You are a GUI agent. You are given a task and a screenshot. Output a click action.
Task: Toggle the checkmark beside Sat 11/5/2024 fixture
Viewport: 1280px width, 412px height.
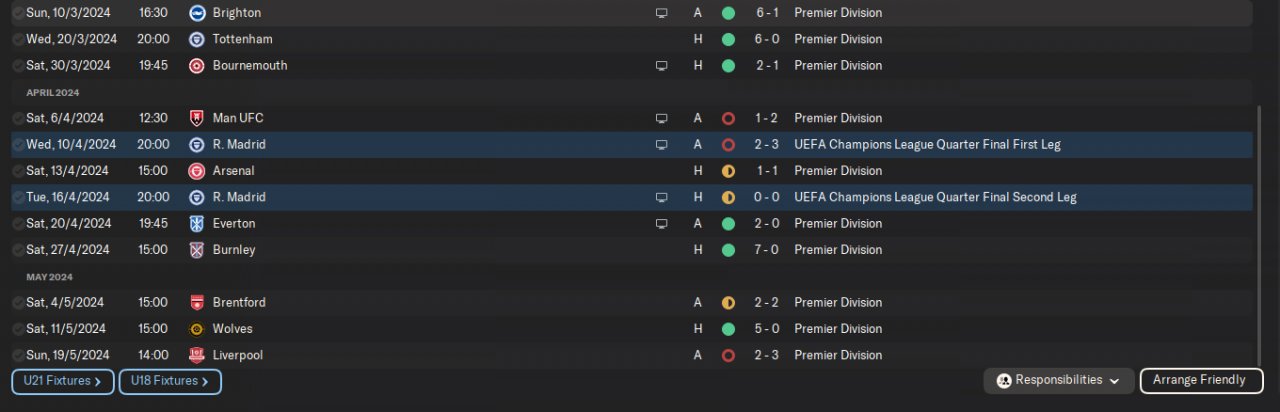click(x=18, y=329)
